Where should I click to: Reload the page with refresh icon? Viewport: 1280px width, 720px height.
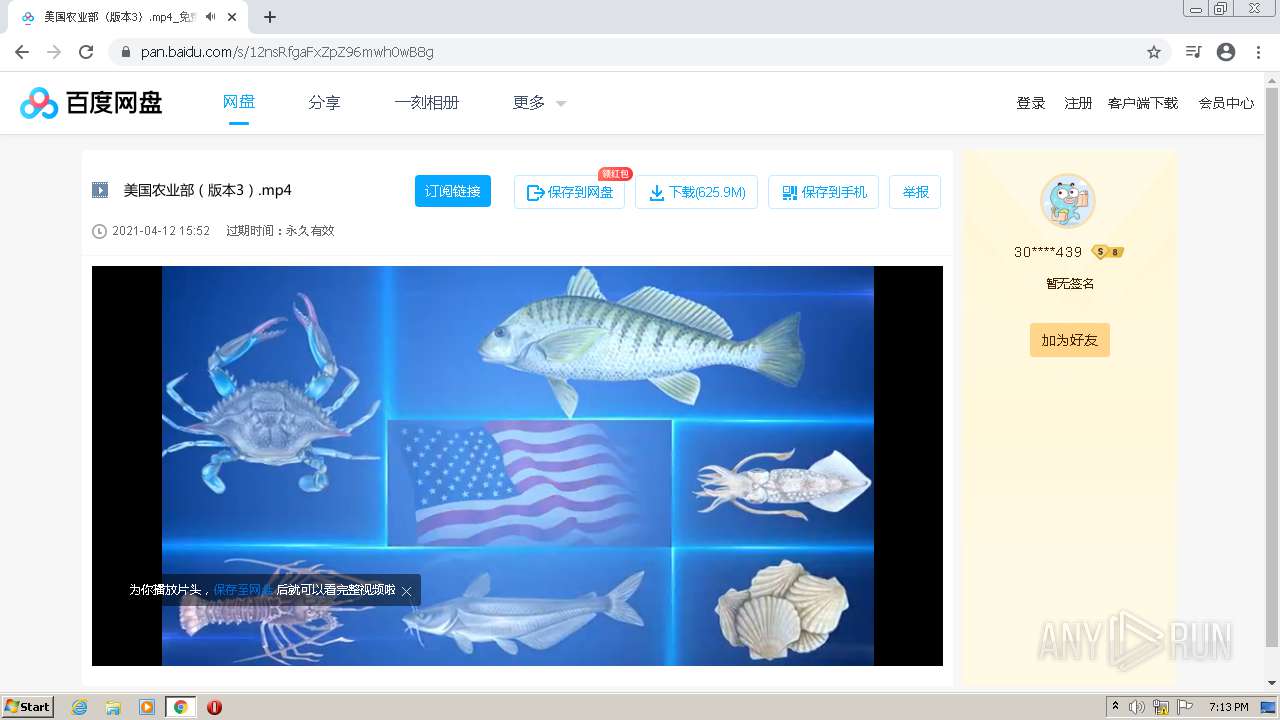click(x=86, y=52)
